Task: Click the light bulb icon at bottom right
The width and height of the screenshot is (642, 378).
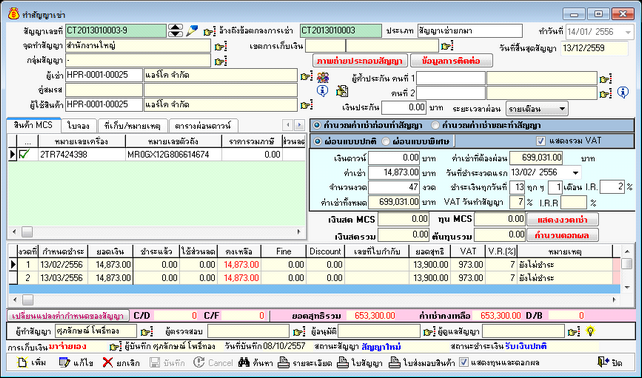Action: 590,331
